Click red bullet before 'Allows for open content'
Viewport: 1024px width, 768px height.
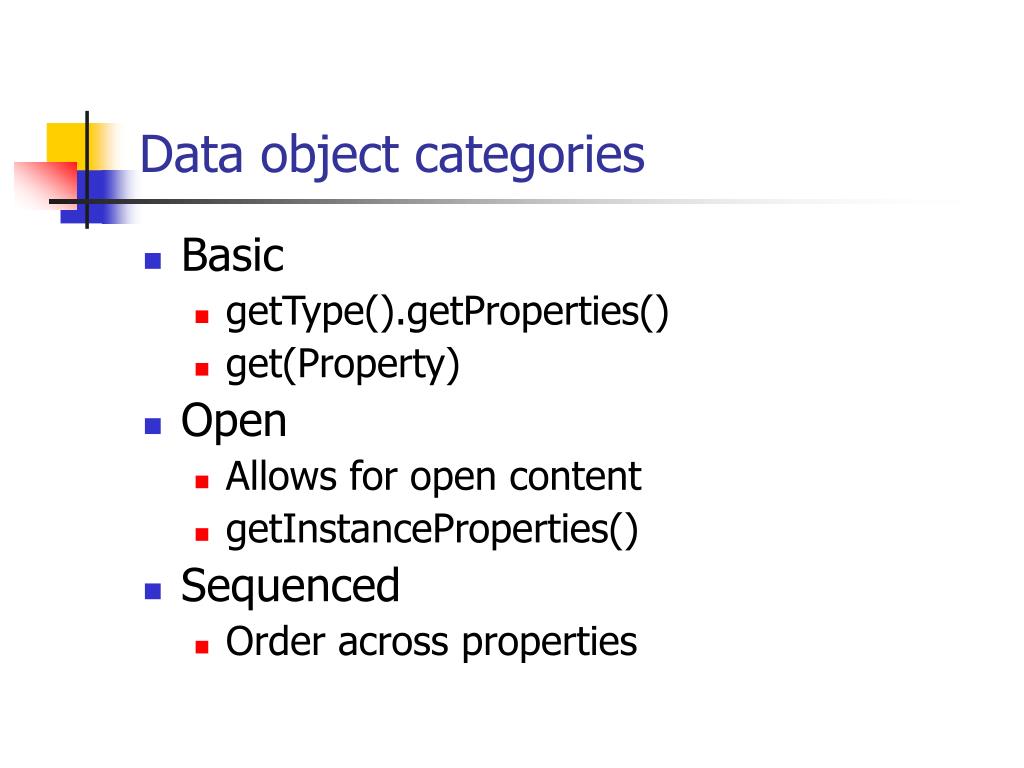click(x=202, y=482)
